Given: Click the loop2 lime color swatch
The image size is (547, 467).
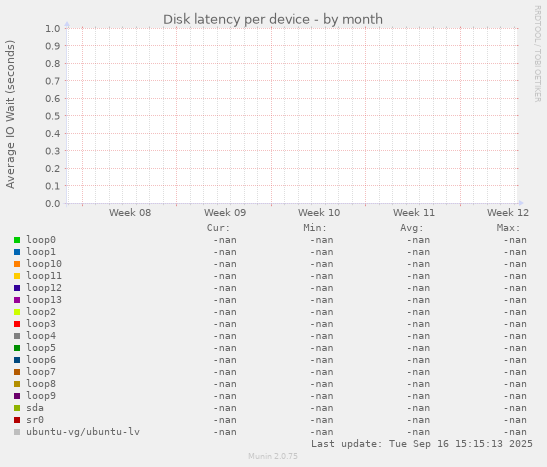Looking at the screenshot, I should point(17,312).
